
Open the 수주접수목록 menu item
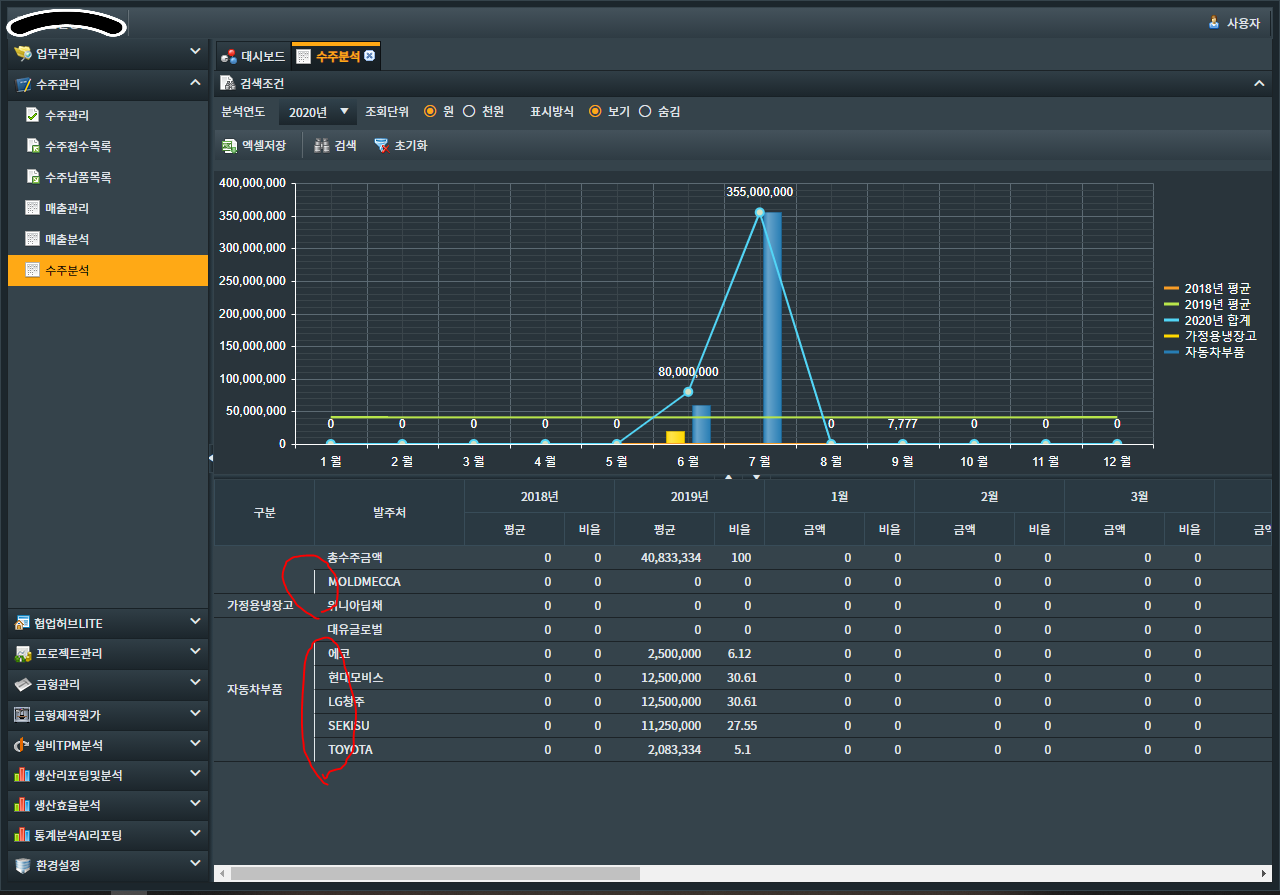click(x=108, y=147)
